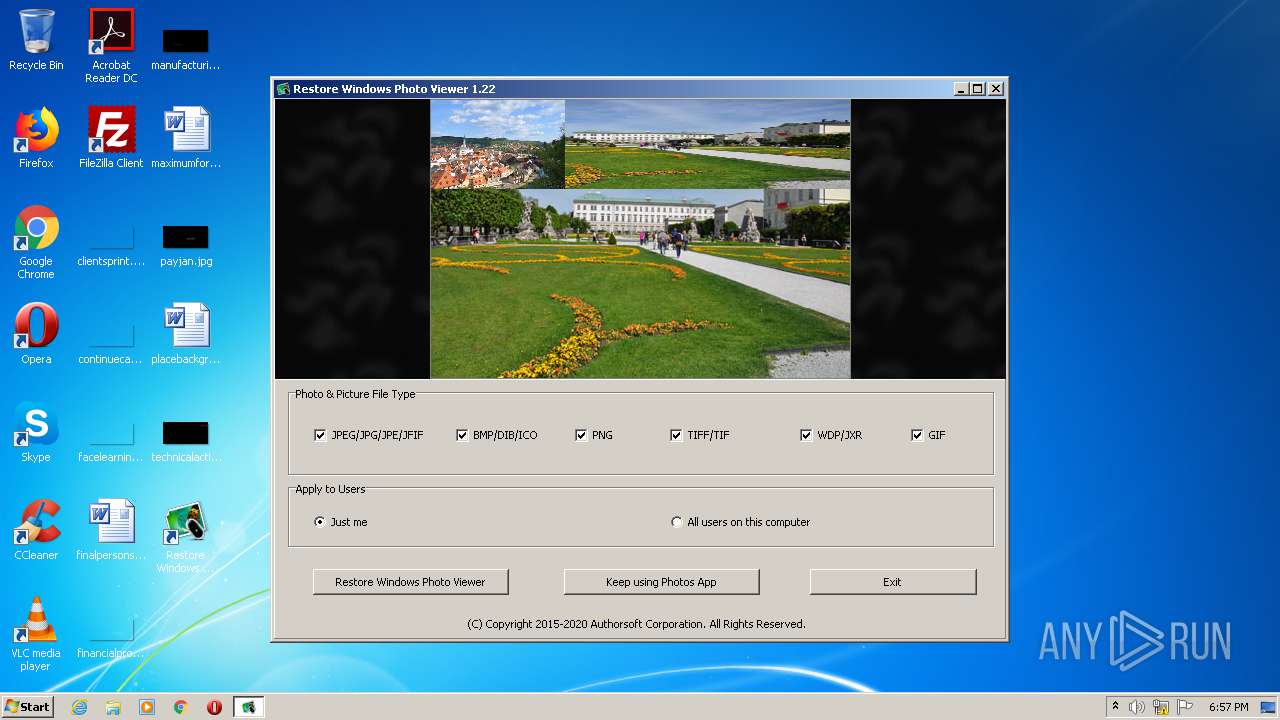
Task: Click the volume speaker tray icon
Action: (x=1137, y=707)
